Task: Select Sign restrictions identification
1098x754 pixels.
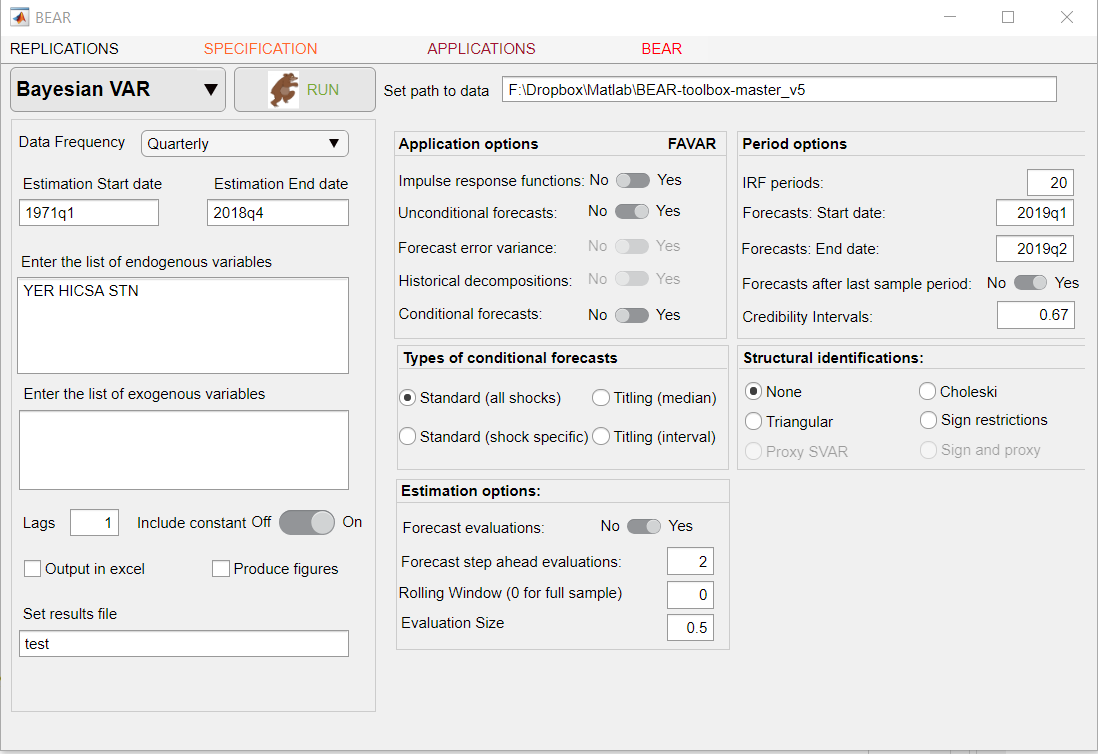Action: (x=928, y=420)
